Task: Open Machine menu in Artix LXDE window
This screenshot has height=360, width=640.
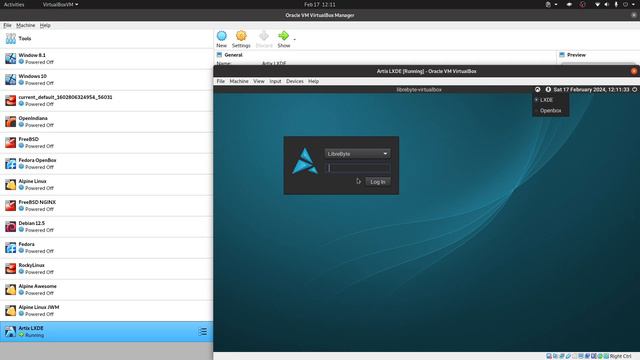Action: coord(239,81)
